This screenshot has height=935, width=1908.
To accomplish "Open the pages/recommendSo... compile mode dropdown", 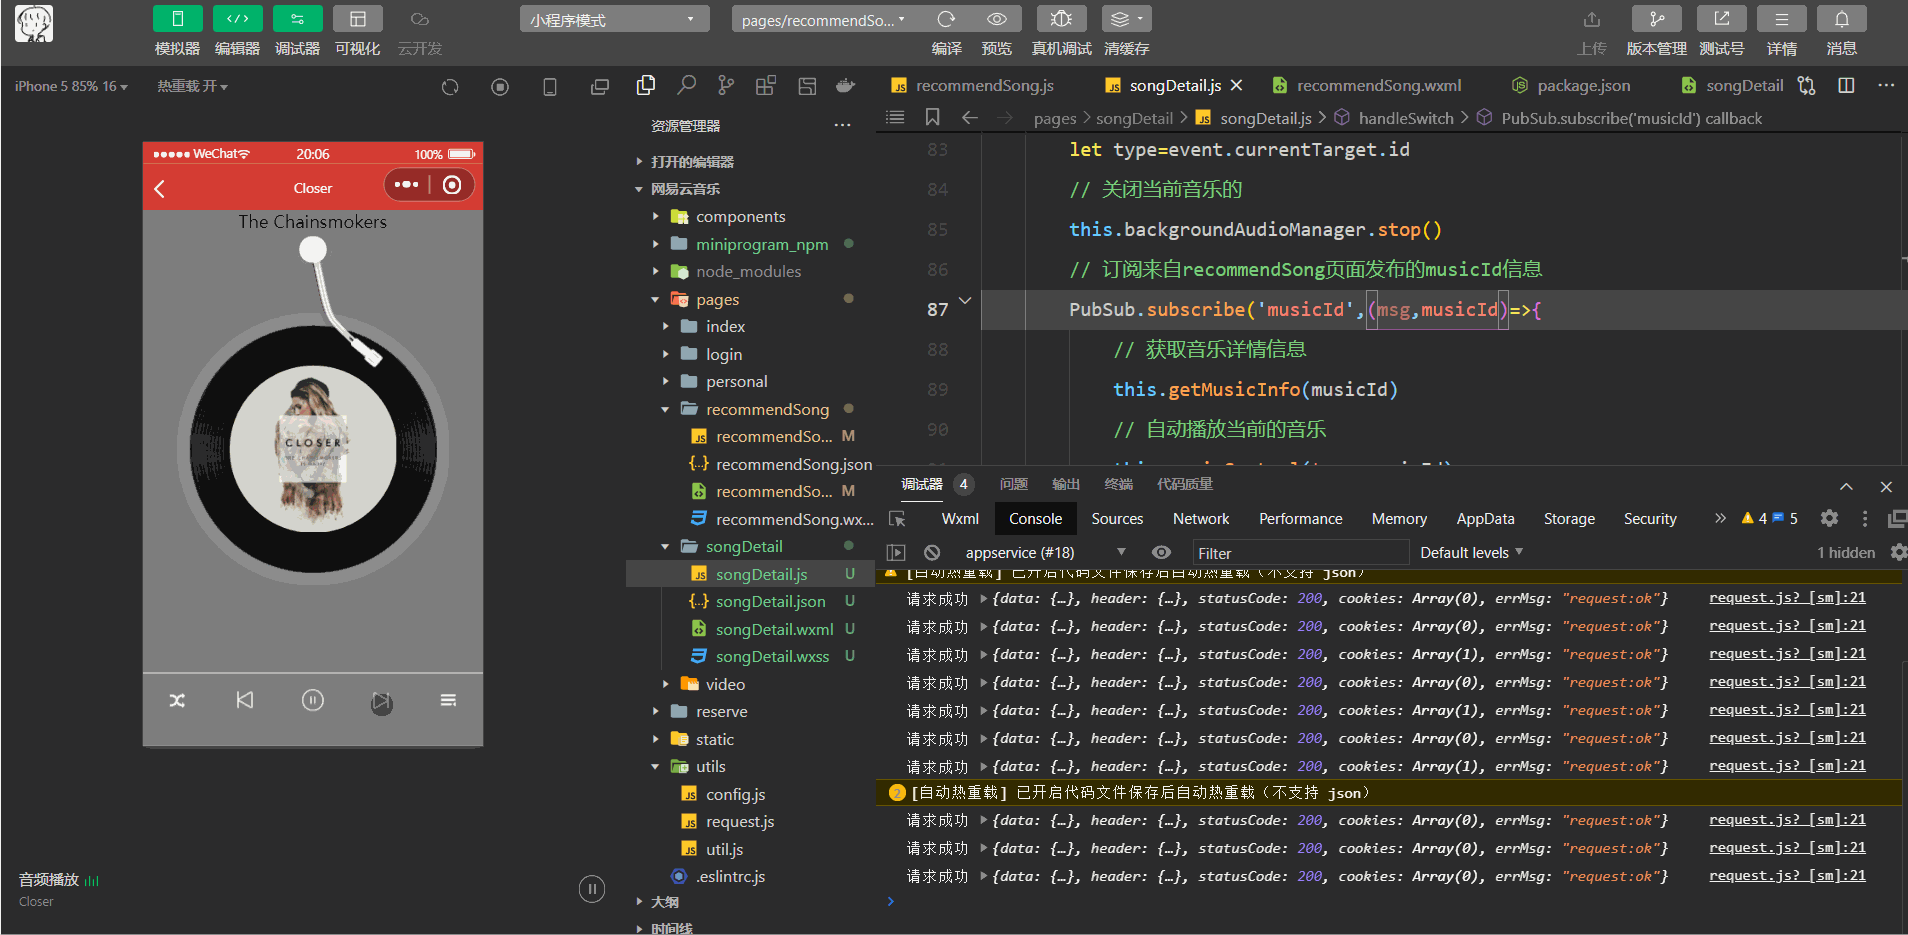I will point(823,19).
